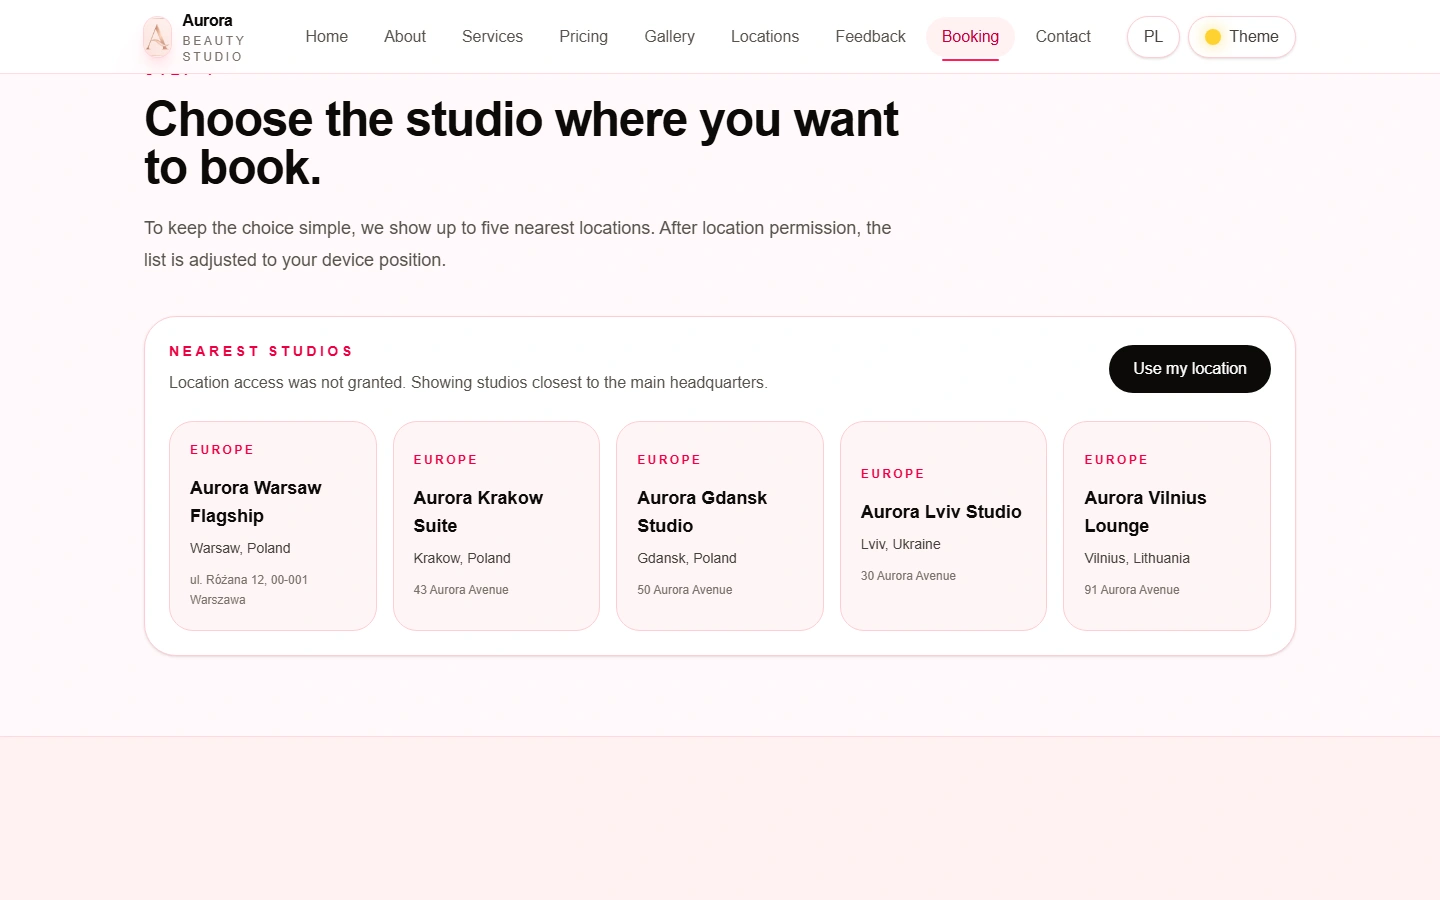This screenshot has height=900, width=1440.
Task: Click the 'Gdansk, Poland' text
Action: 687,558
